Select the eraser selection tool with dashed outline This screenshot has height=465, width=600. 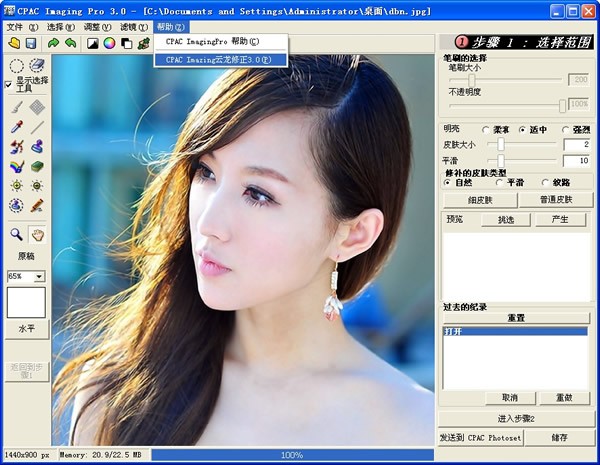(x=37, y=65)
